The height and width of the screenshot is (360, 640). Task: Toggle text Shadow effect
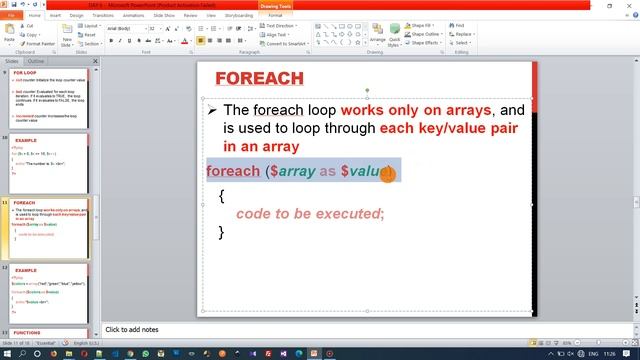coord(139,41)
